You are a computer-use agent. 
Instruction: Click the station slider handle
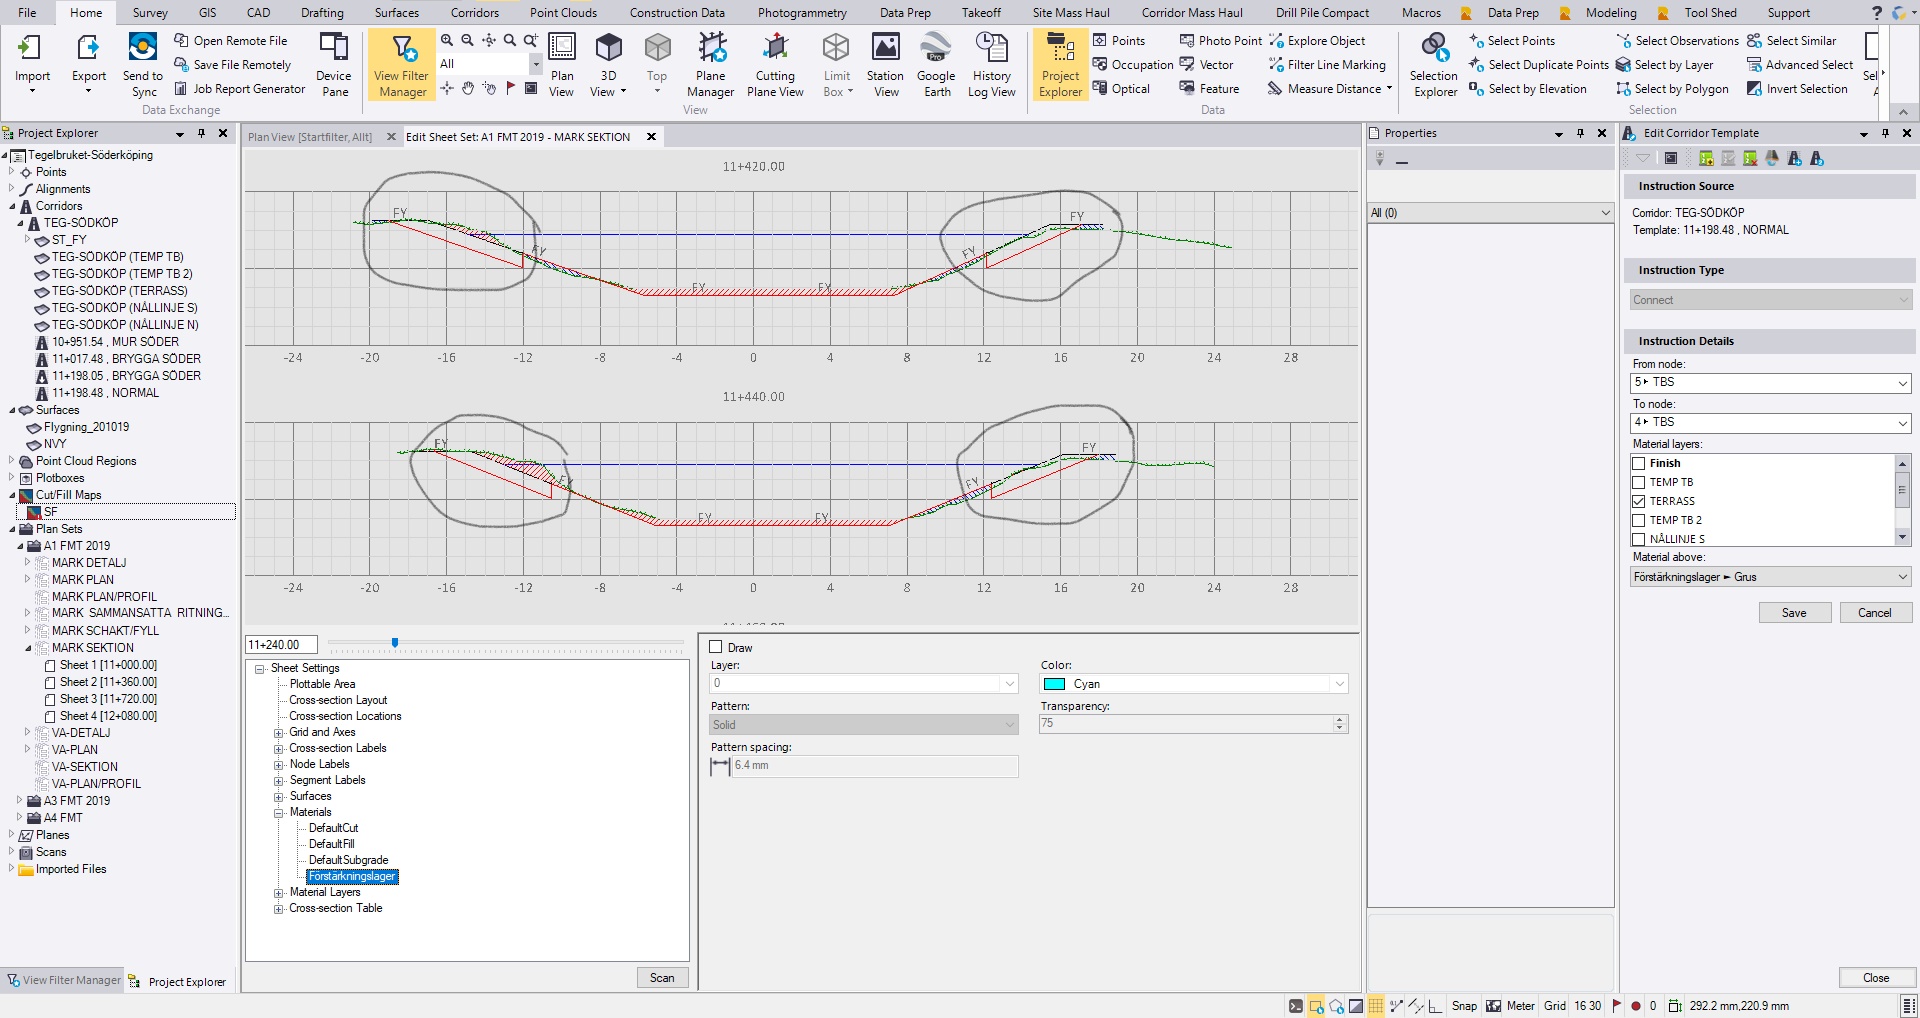(x=395, y=643)
